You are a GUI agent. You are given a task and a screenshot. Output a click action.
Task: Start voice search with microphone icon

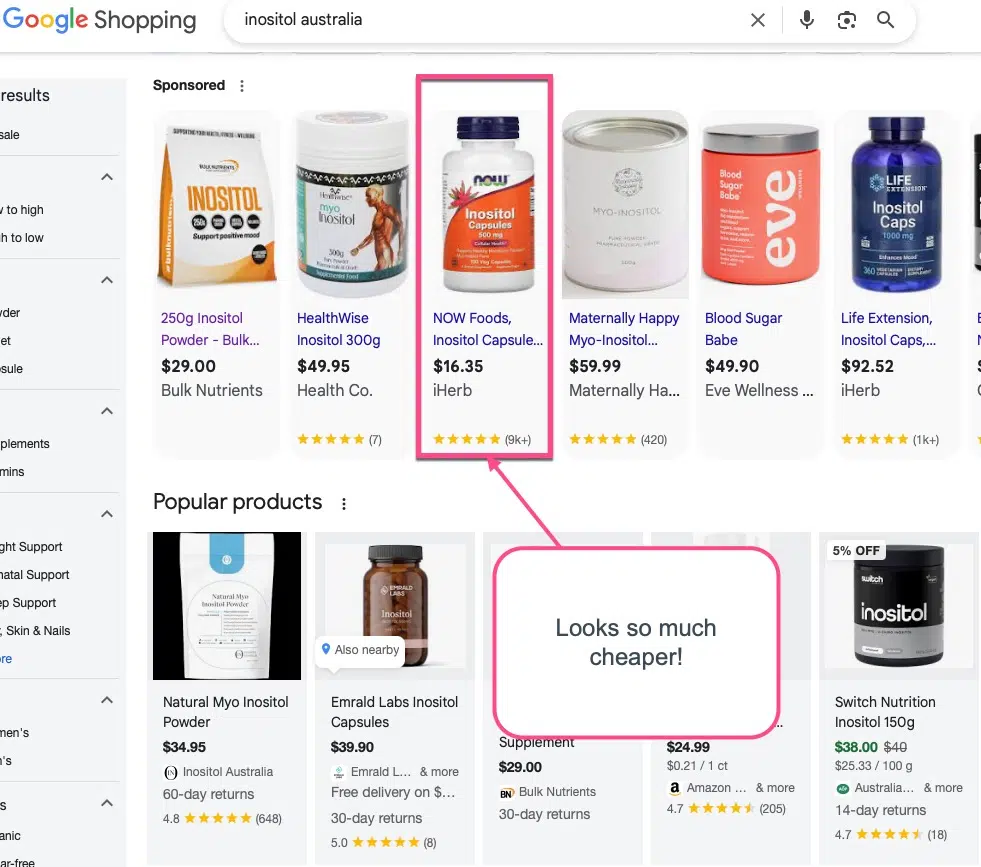[807, 20]
